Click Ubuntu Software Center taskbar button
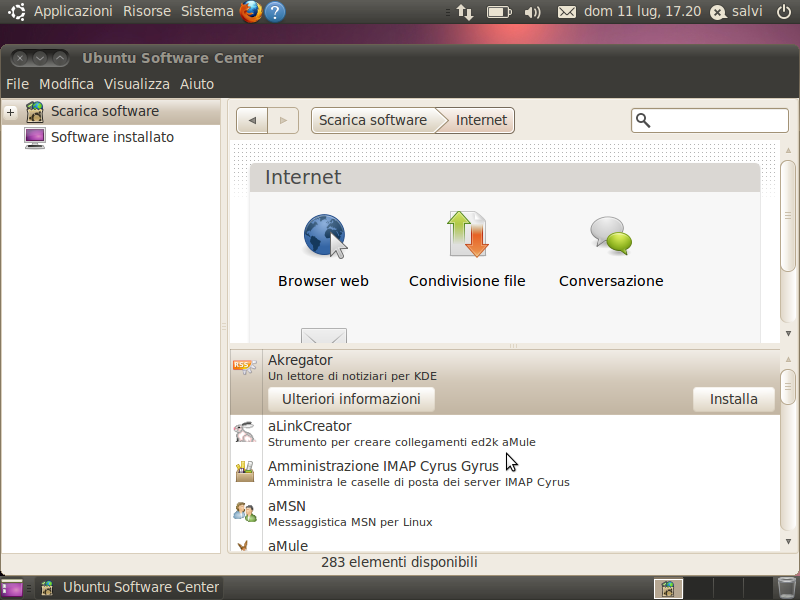 click(x=130, y=588)
